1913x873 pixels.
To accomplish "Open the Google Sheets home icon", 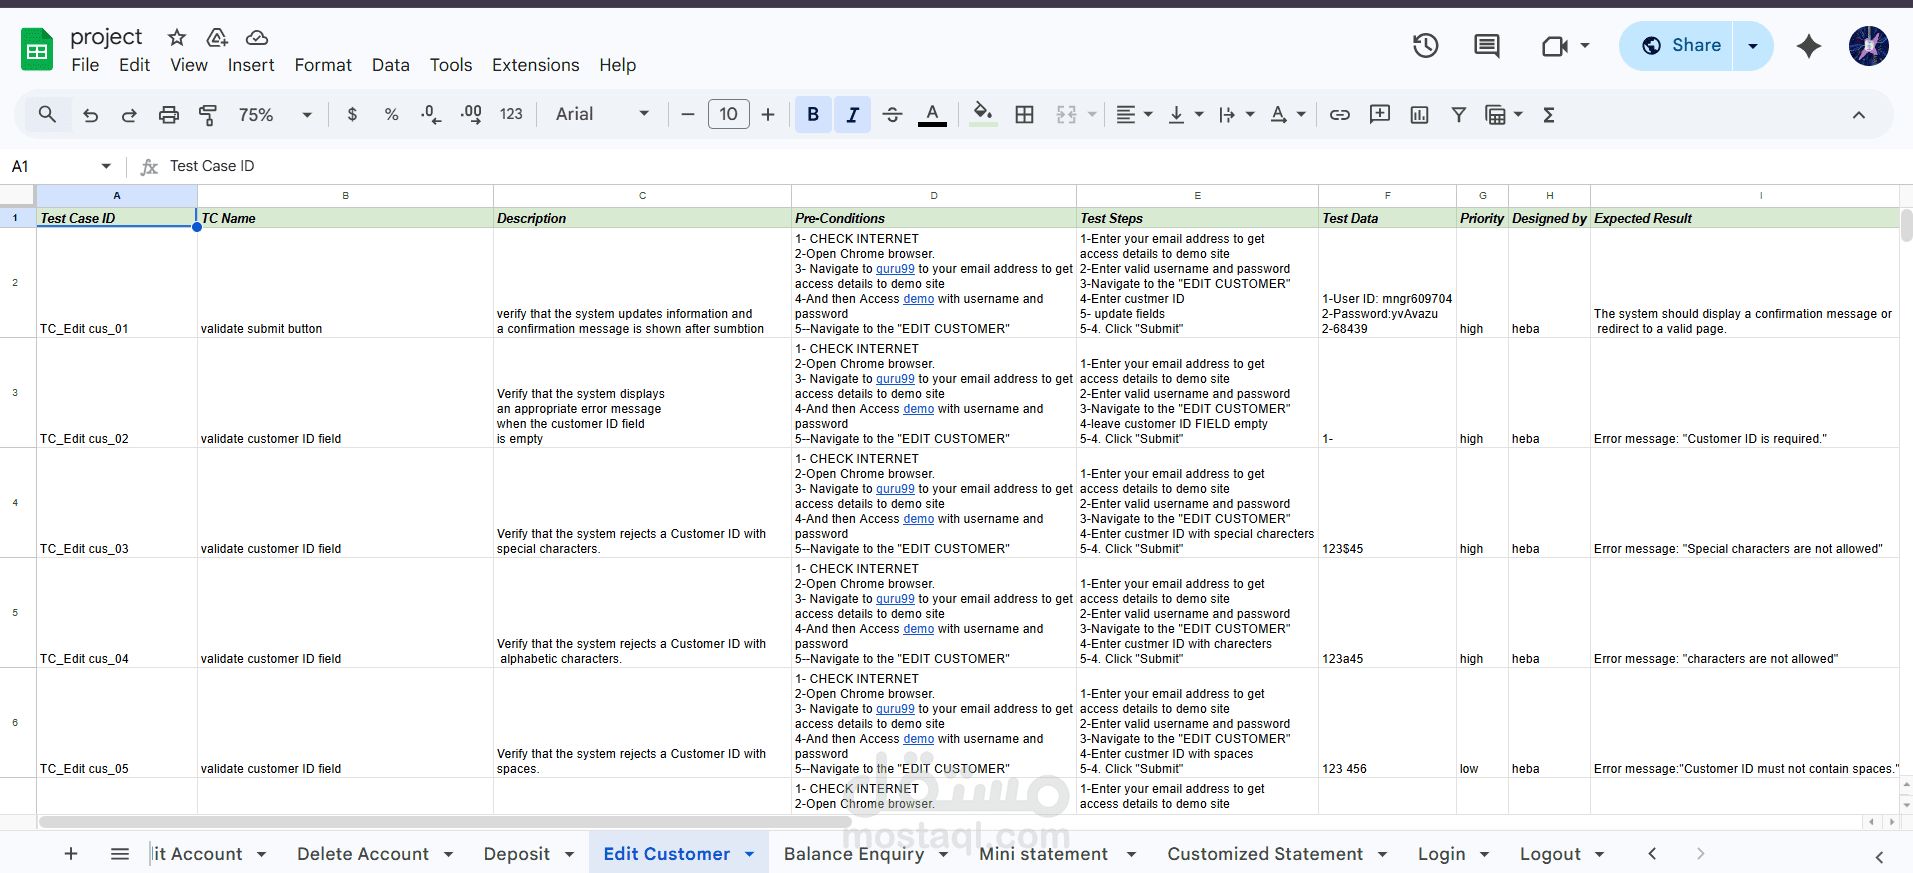I will click(37, 50).
